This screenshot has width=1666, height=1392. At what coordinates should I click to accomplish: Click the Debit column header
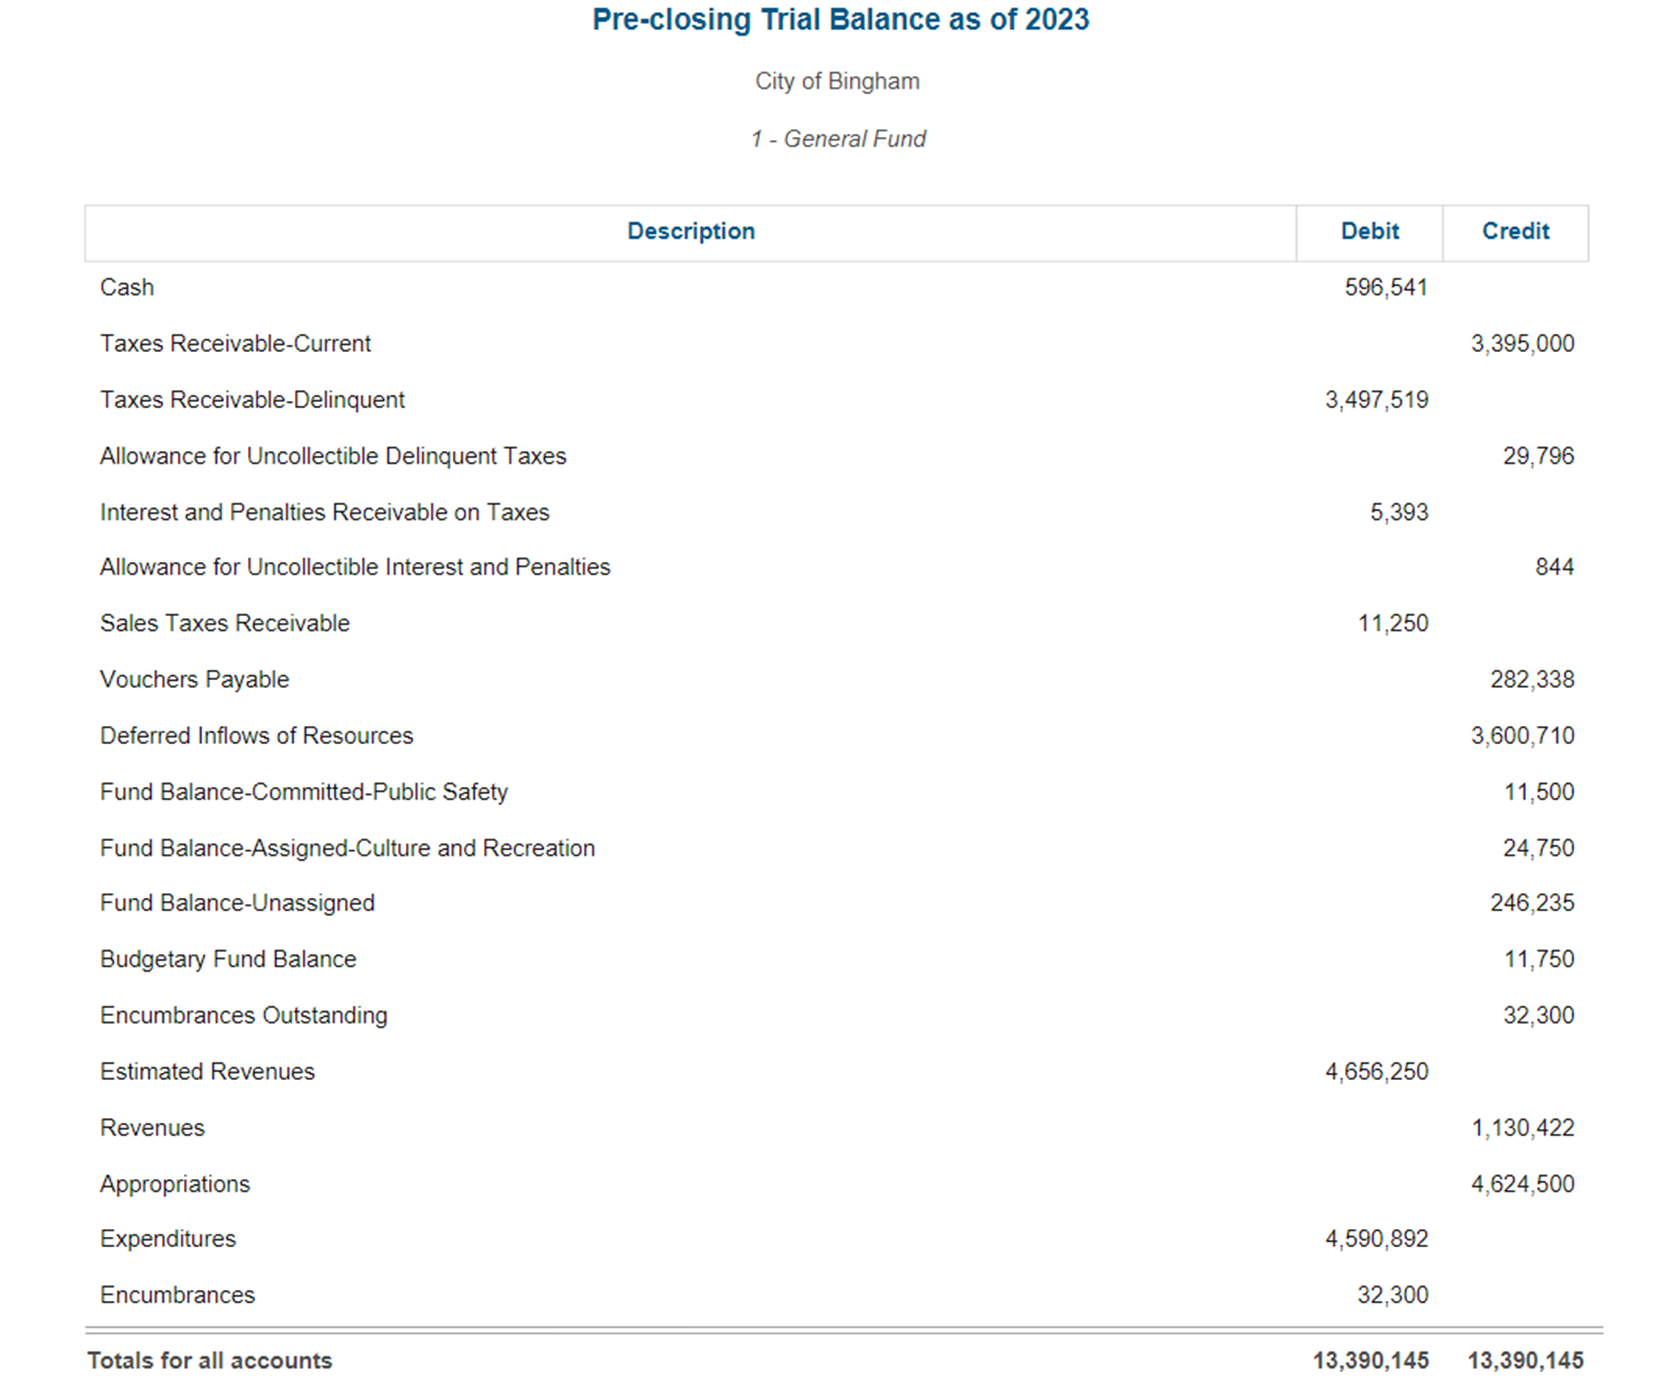click(x=1369, y=231)
